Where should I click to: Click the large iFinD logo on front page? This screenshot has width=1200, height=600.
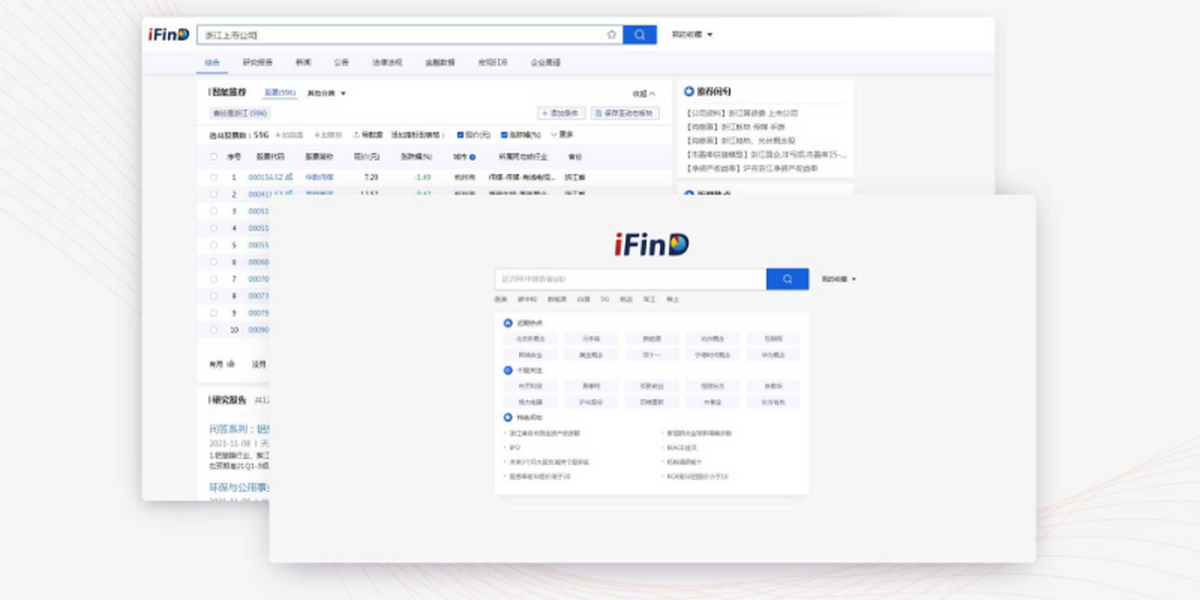tap(651, 244)
